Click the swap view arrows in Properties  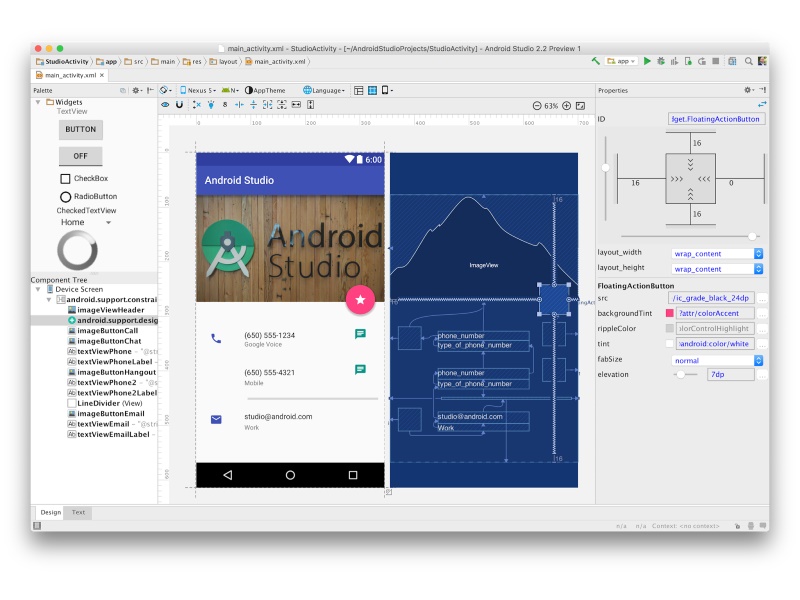point(762,104)
